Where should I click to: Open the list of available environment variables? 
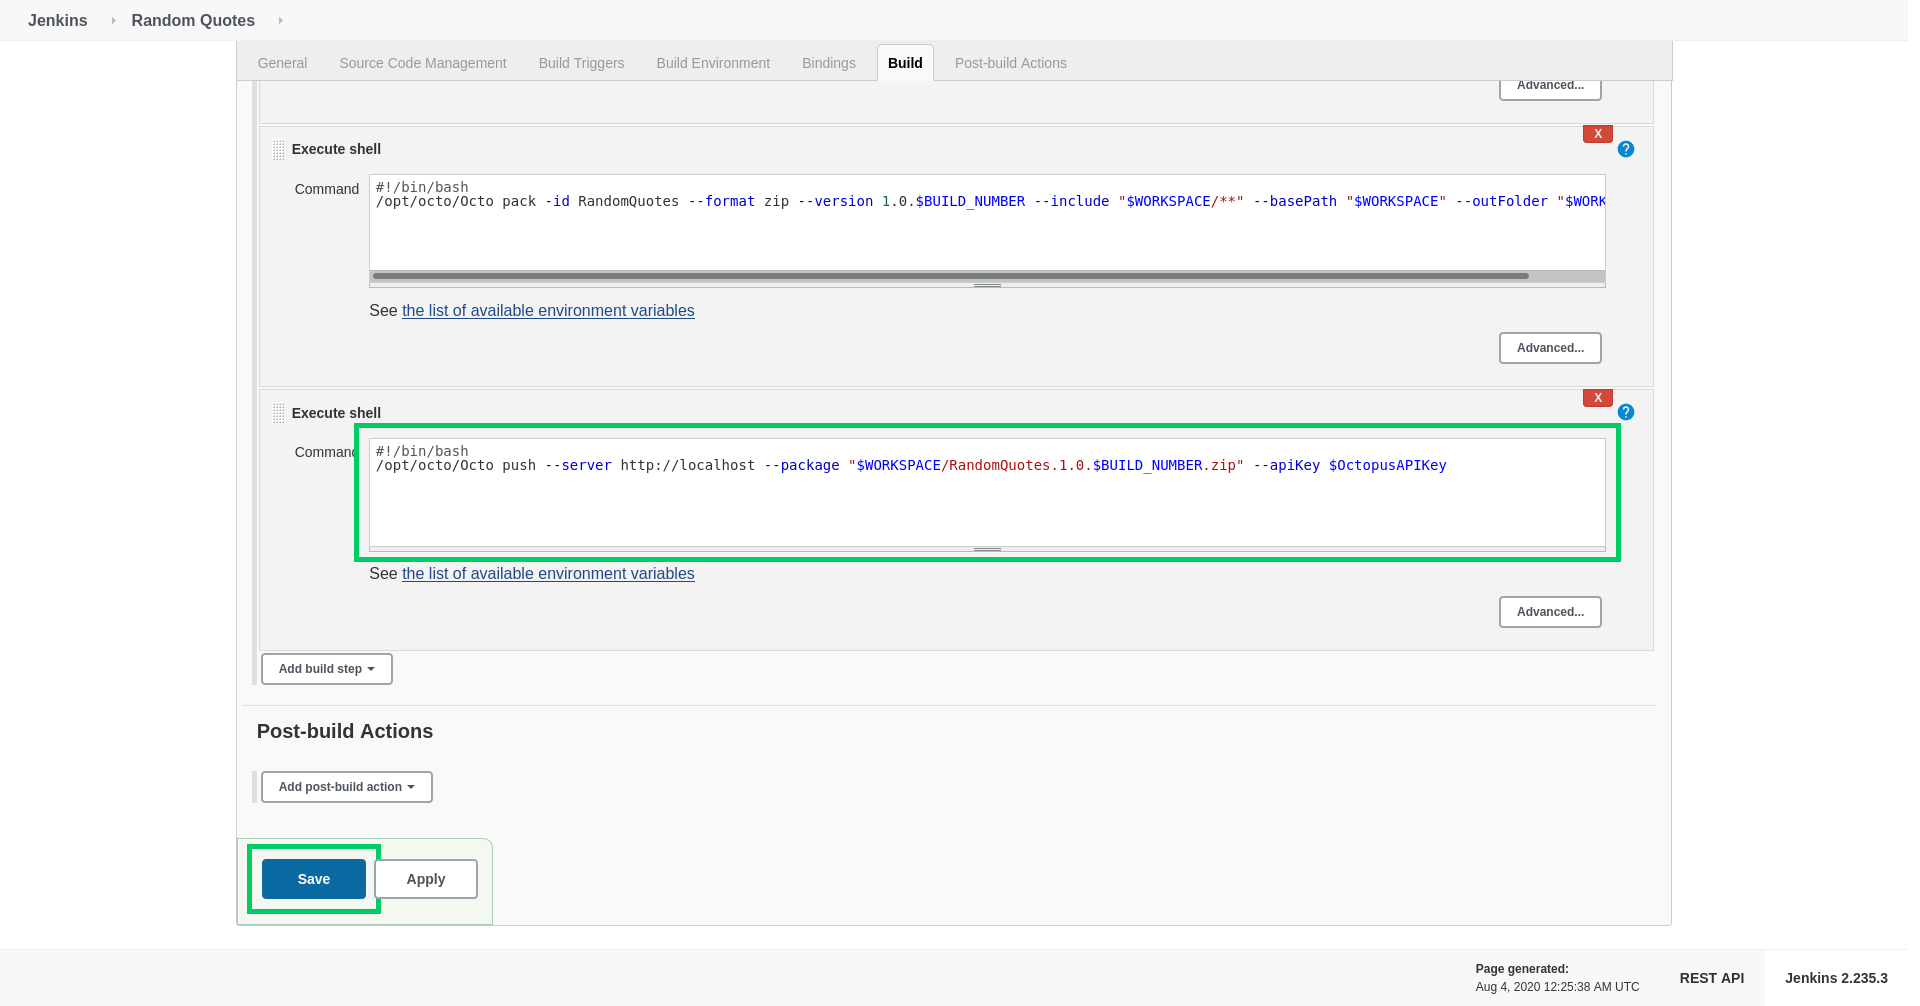548,310
